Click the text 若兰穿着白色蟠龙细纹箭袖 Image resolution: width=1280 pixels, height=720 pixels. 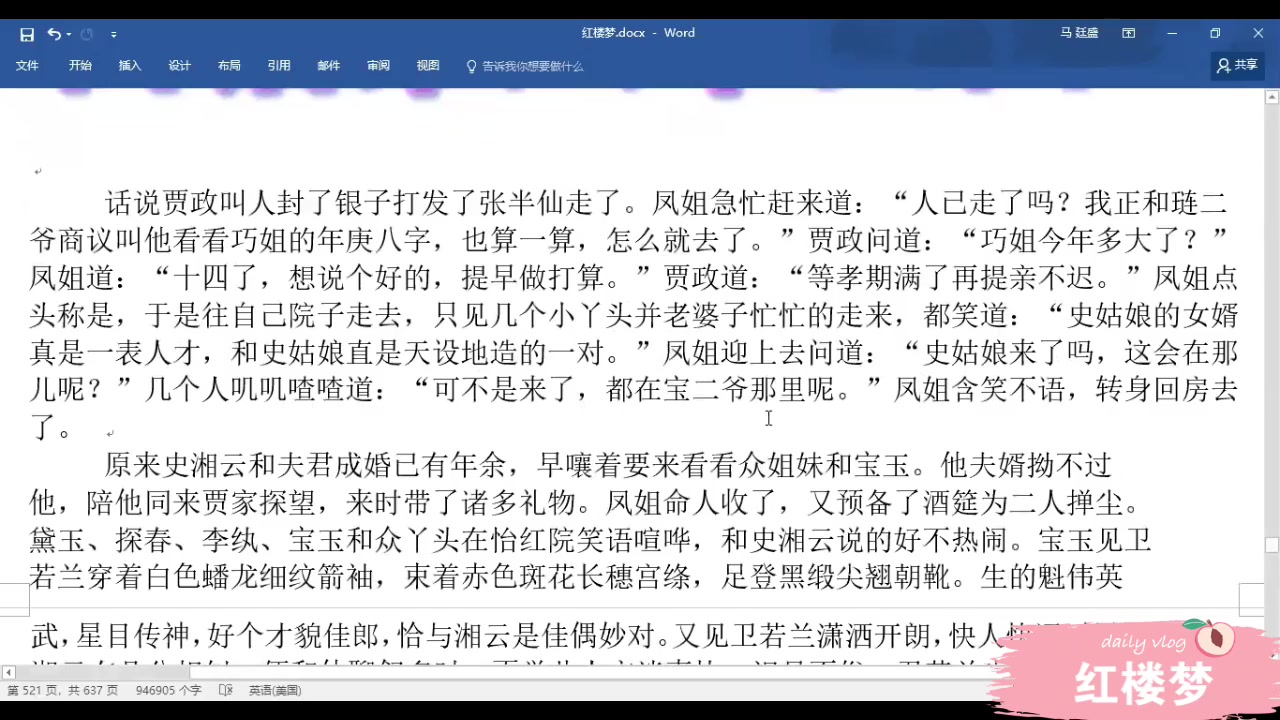coord(203,577)
